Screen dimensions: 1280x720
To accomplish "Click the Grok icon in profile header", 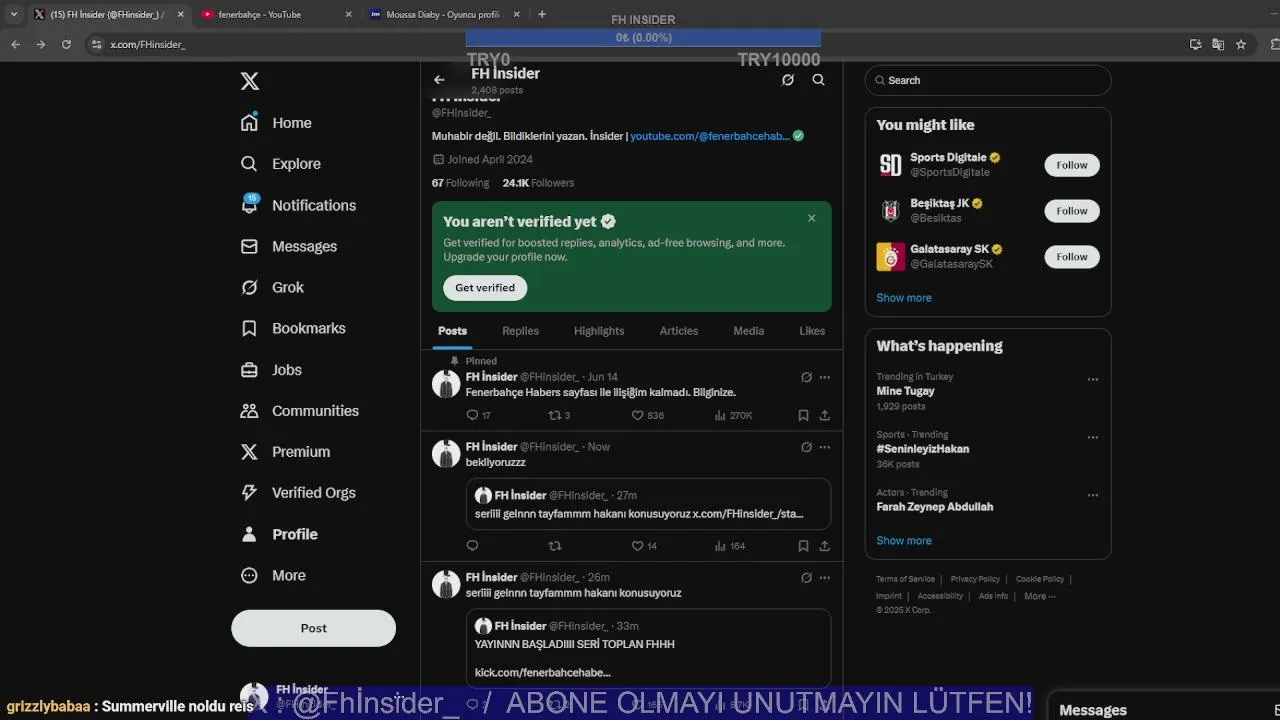I will 788,80.
